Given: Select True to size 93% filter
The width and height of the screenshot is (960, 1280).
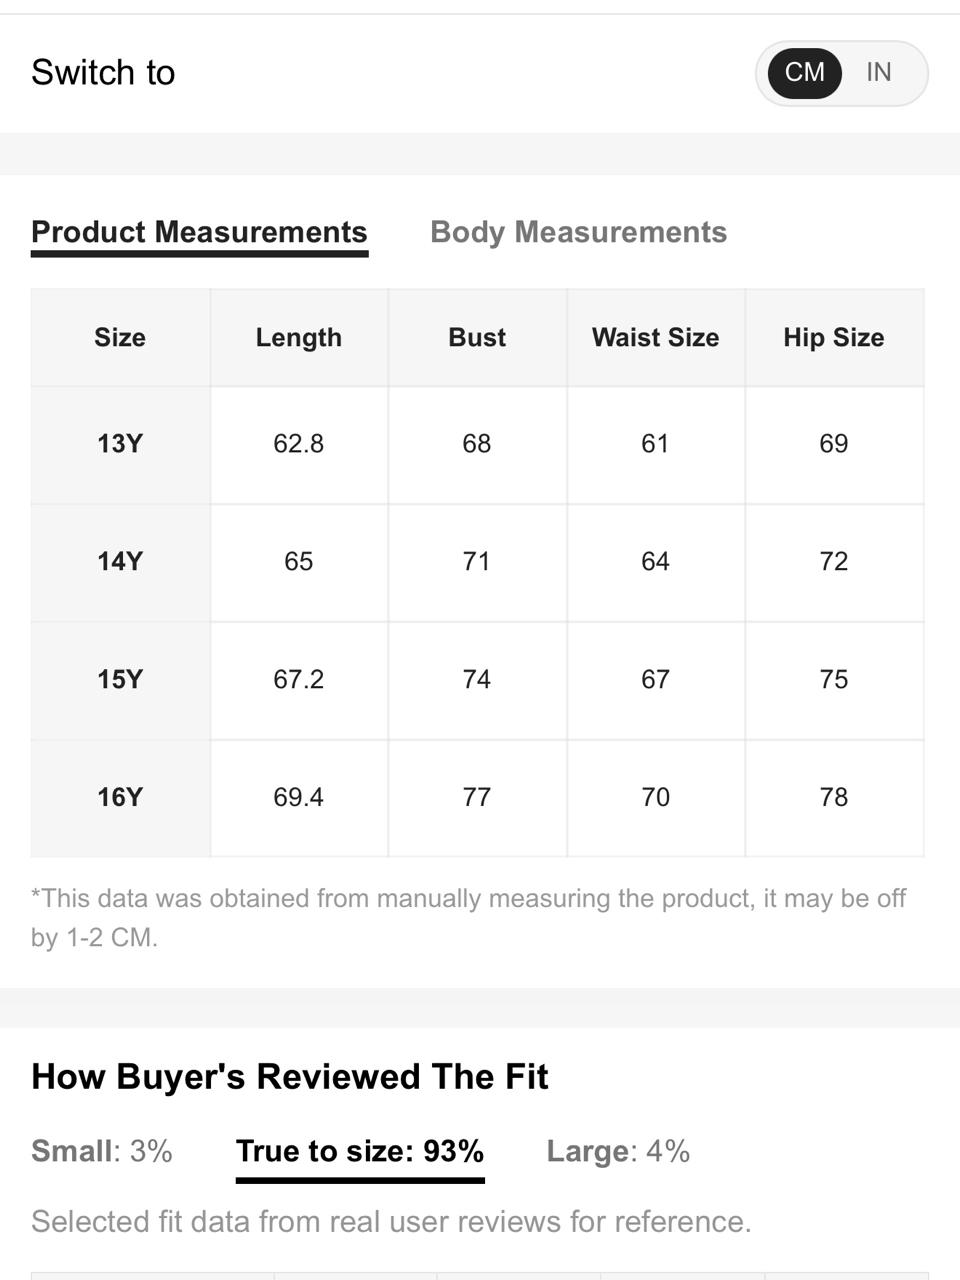Looking at the screenshot, I should 360,1152.
